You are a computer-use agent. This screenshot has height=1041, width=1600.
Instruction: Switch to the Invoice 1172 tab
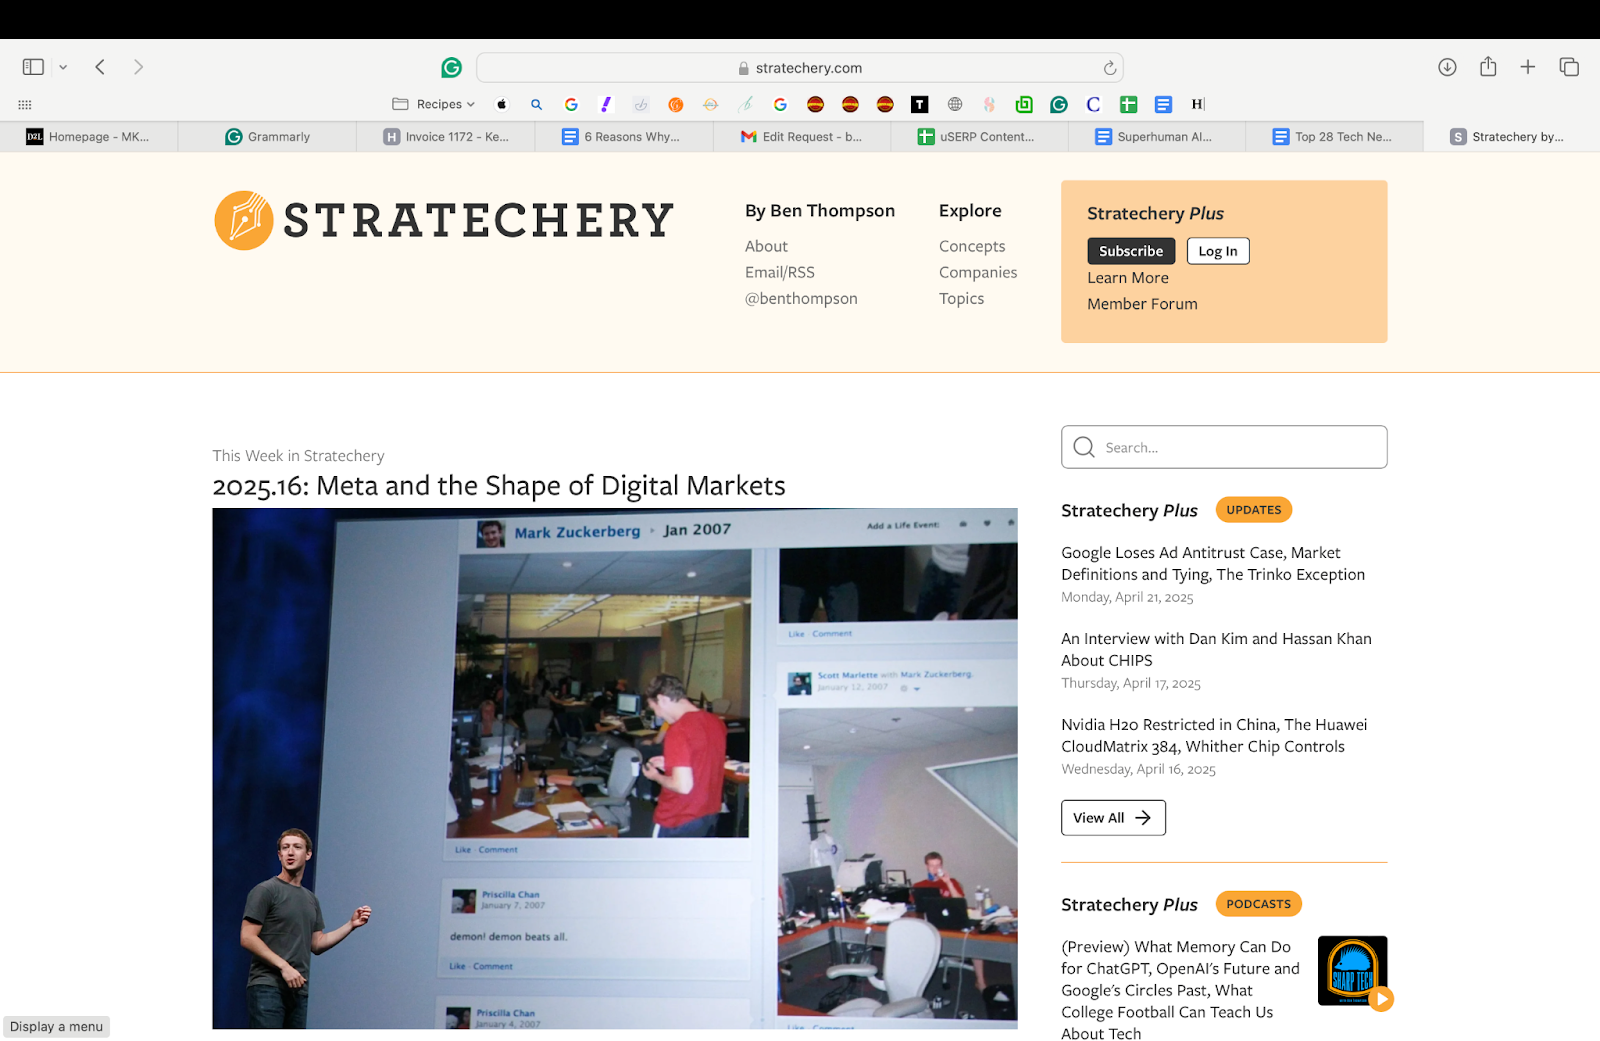tap(446, 137)
